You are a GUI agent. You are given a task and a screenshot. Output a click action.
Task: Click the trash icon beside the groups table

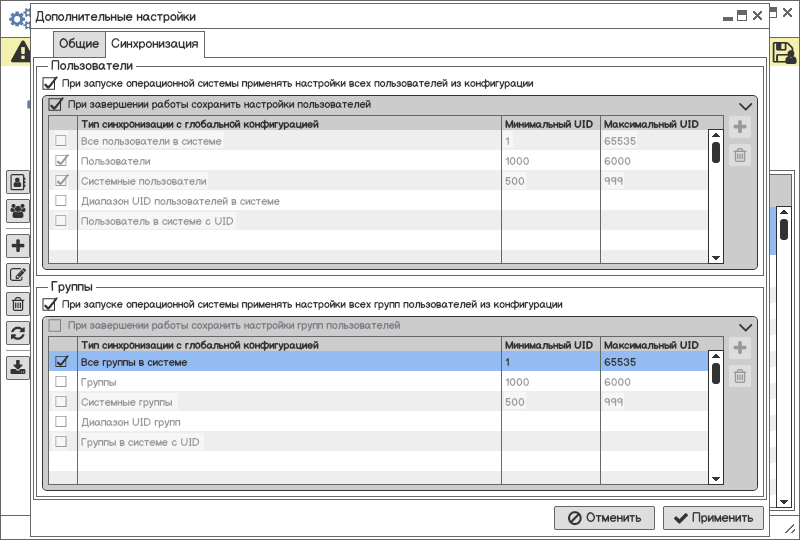pyautogui.click(x=740, y=376)
